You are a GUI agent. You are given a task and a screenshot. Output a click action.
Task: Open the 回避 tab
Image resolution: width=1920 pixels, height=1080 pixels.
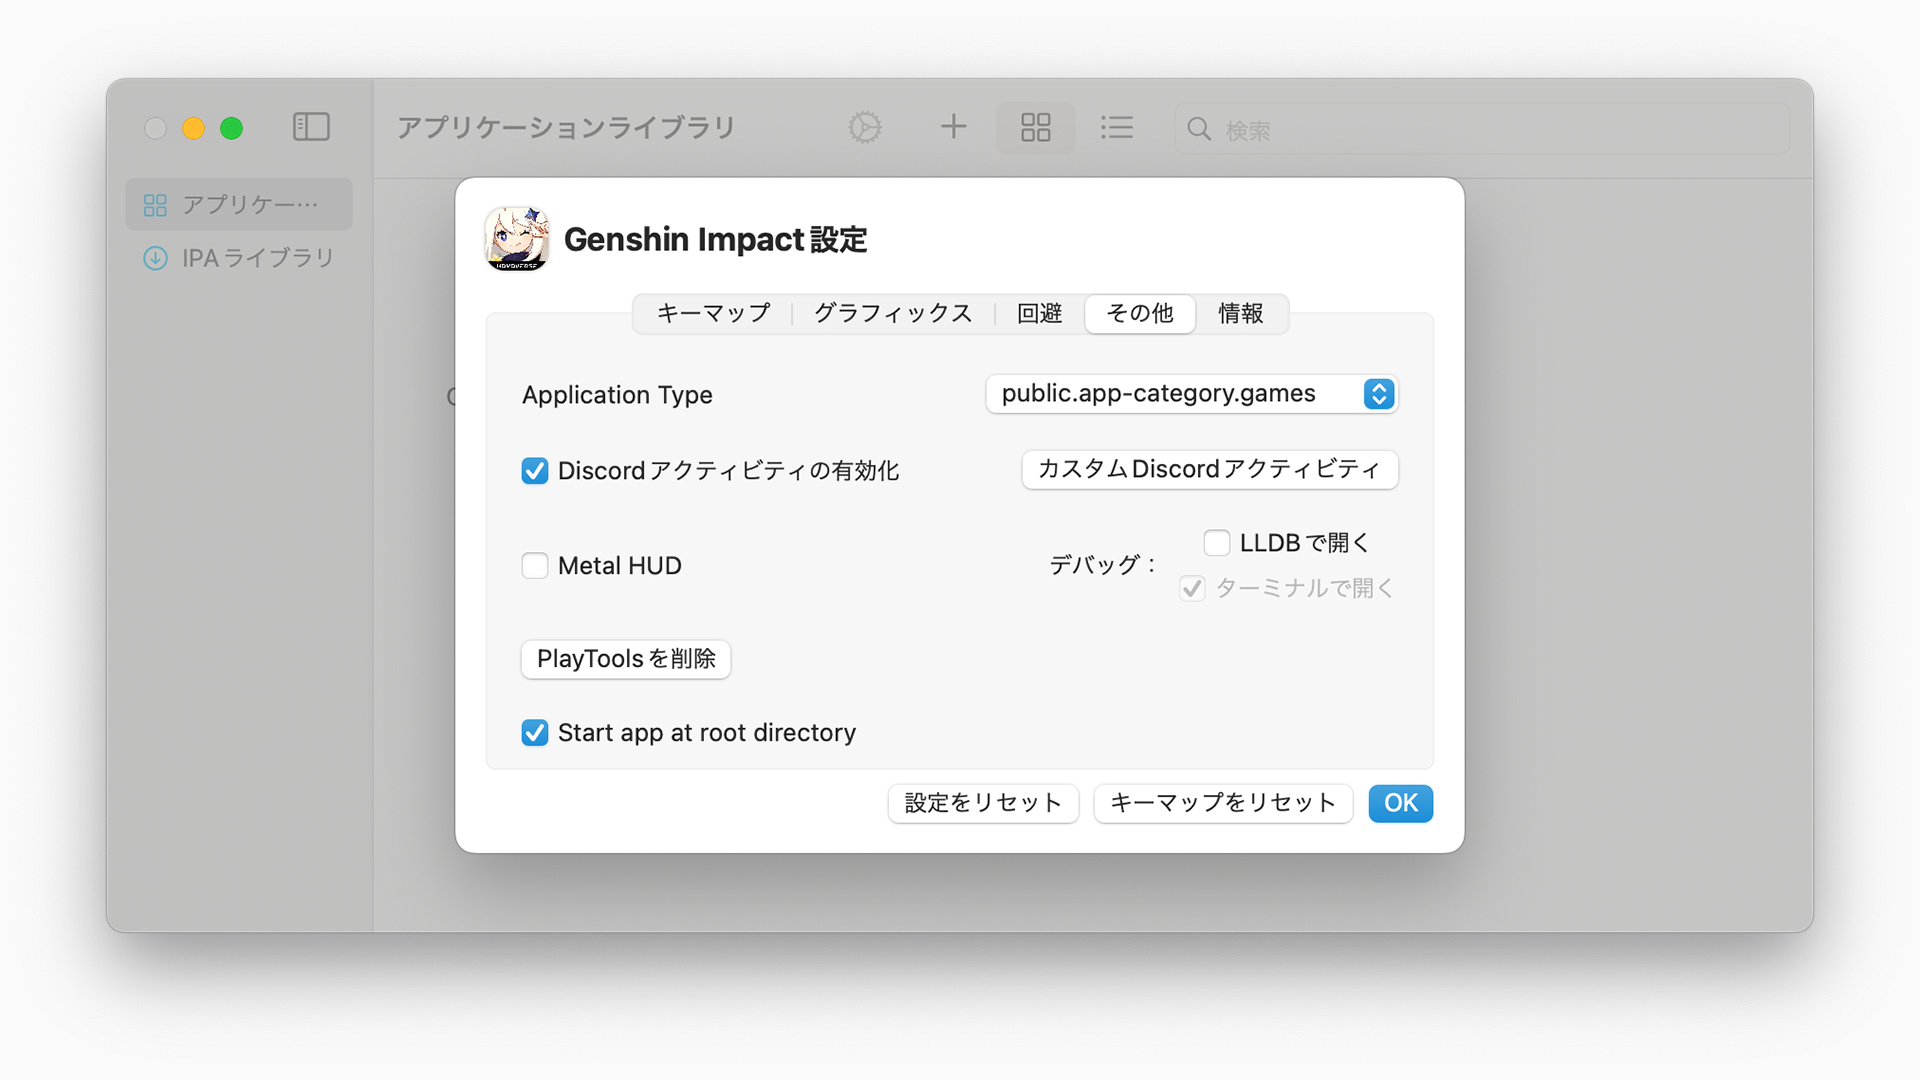point(1038,313)
